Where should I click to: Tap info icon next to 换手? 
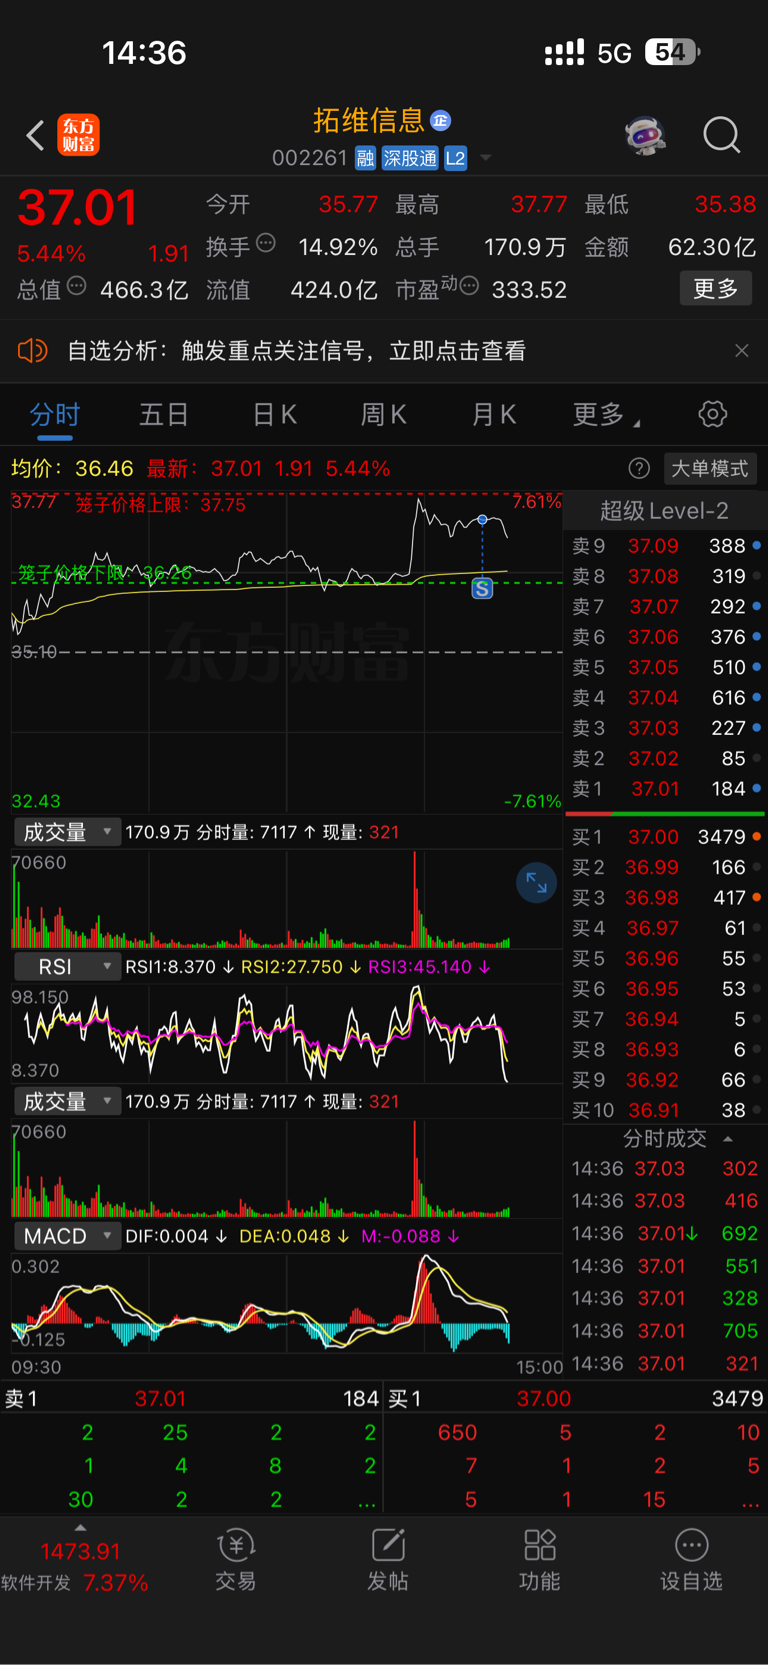click(266, 242)
